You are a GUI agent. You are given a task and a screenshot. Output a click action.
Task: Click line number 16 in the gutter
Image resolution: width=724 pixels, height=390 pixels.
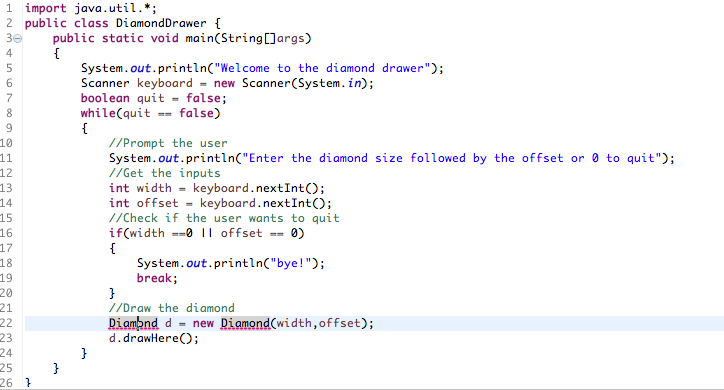click(6, 233)
